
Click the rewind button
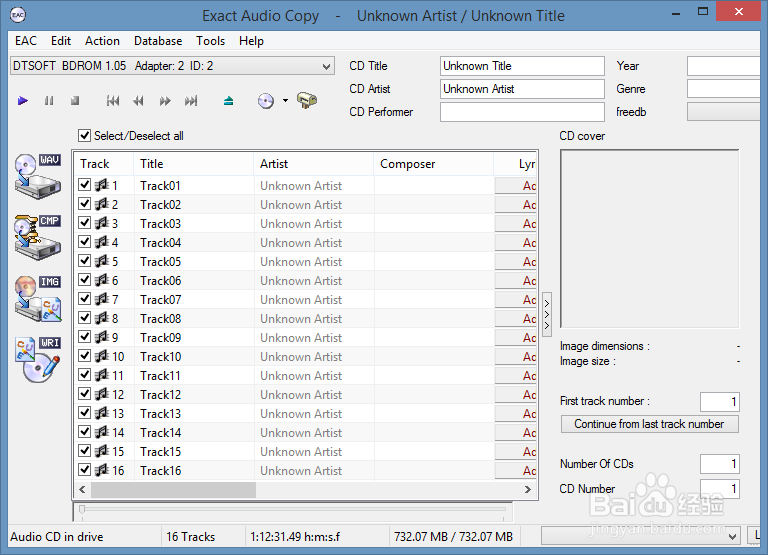(x=139, y=101)
